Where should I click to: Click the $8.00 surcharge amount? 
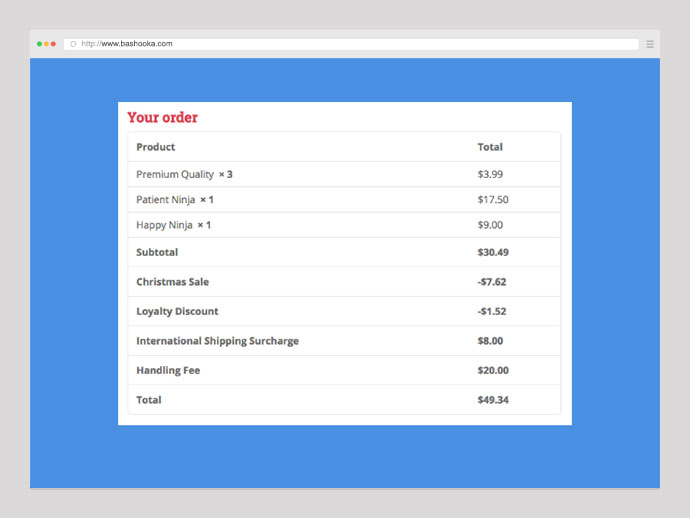coord(490,341)
